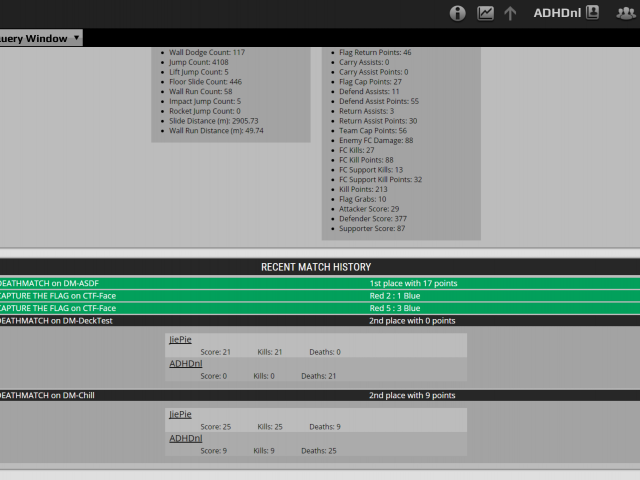Click the Slide Distance stat entry
640x480 pixels.
(x=213, y=120)
